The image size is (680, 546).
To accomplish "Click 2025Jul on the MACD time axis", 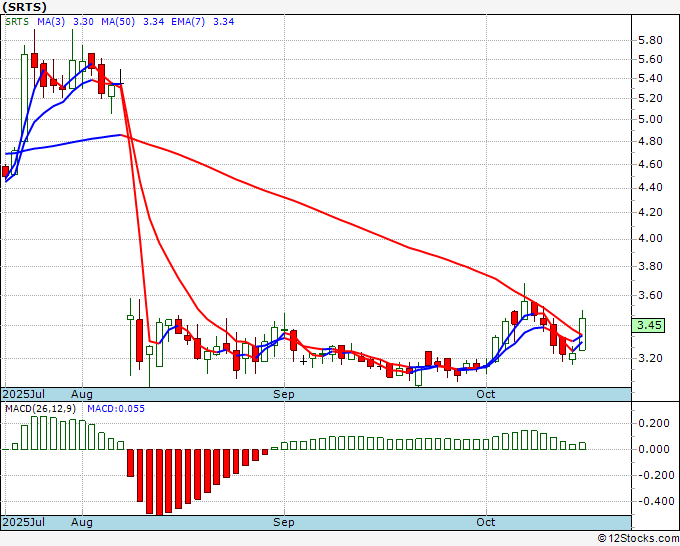I will (23, 522).
